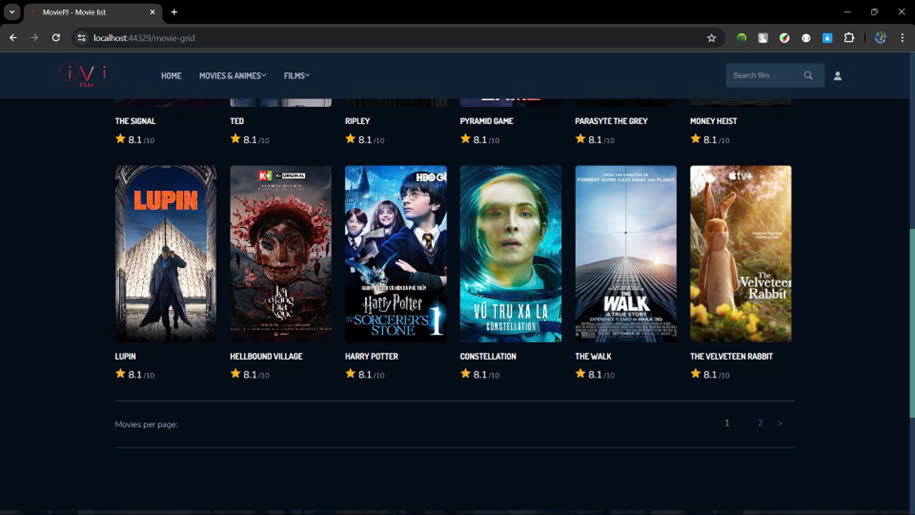Viewport: 915px width, 515px height.
Task: Click the CONSTELLATION title link
Action: (488, 356)
